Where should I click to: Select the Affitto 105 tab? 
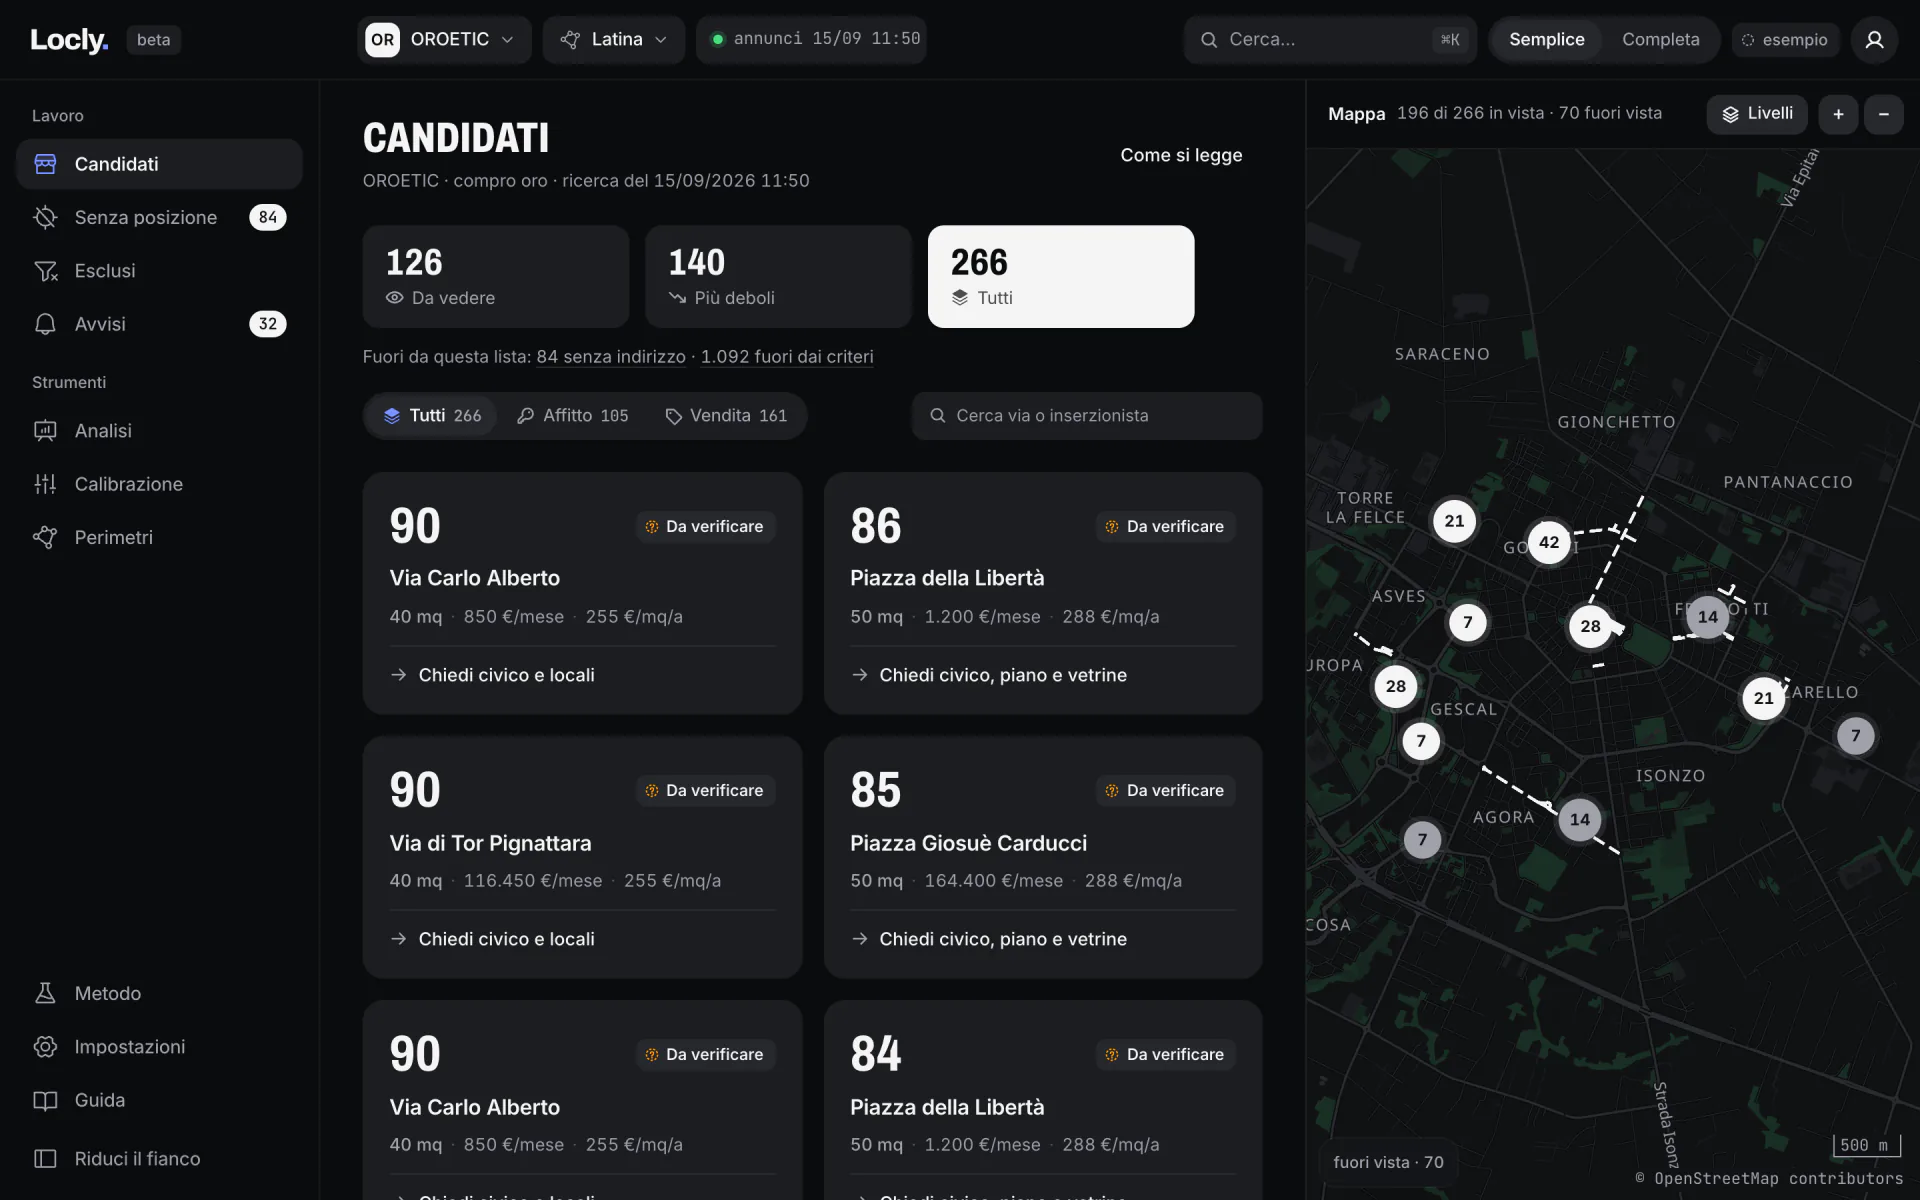click(x=573, y=416)
